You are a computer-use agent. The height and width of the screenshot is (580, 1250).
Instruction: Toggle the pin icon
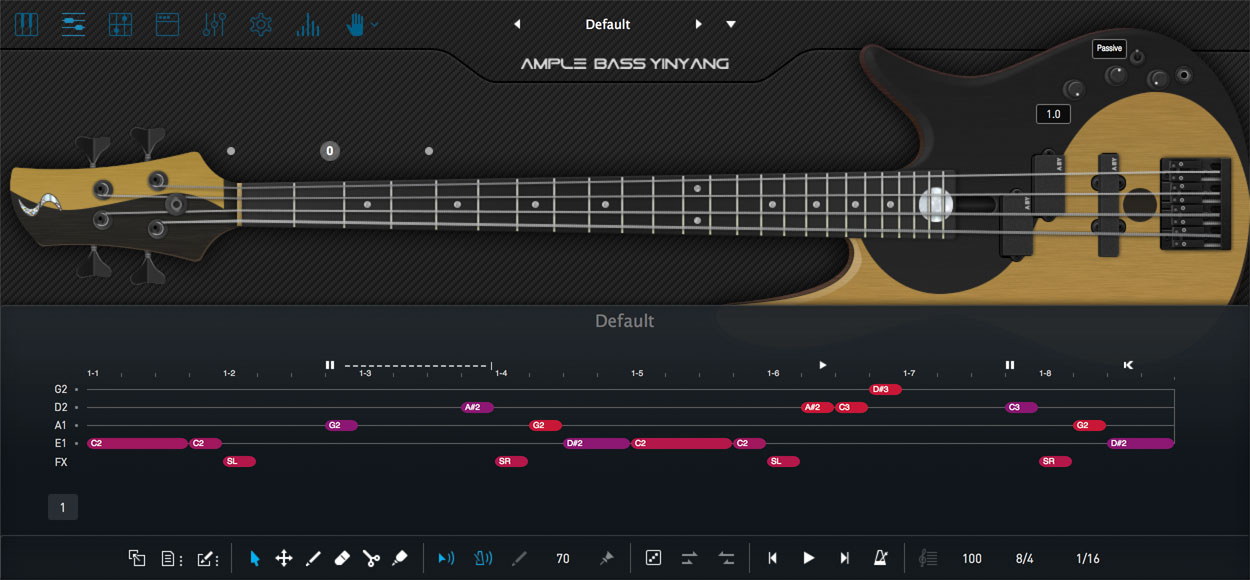click(606, 558)
